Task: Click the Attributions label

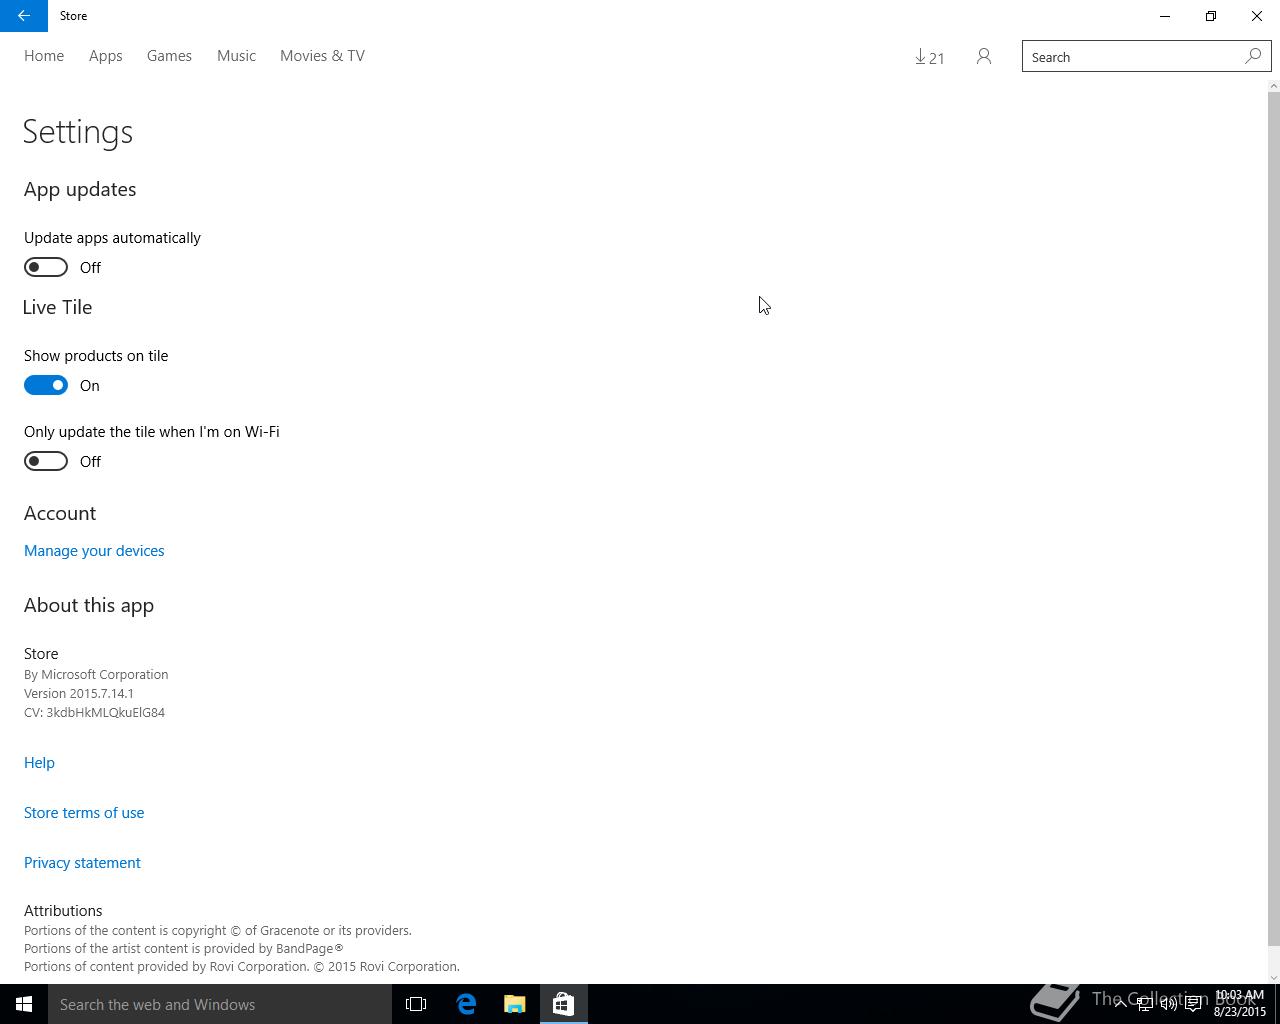Action: (63, 911)
